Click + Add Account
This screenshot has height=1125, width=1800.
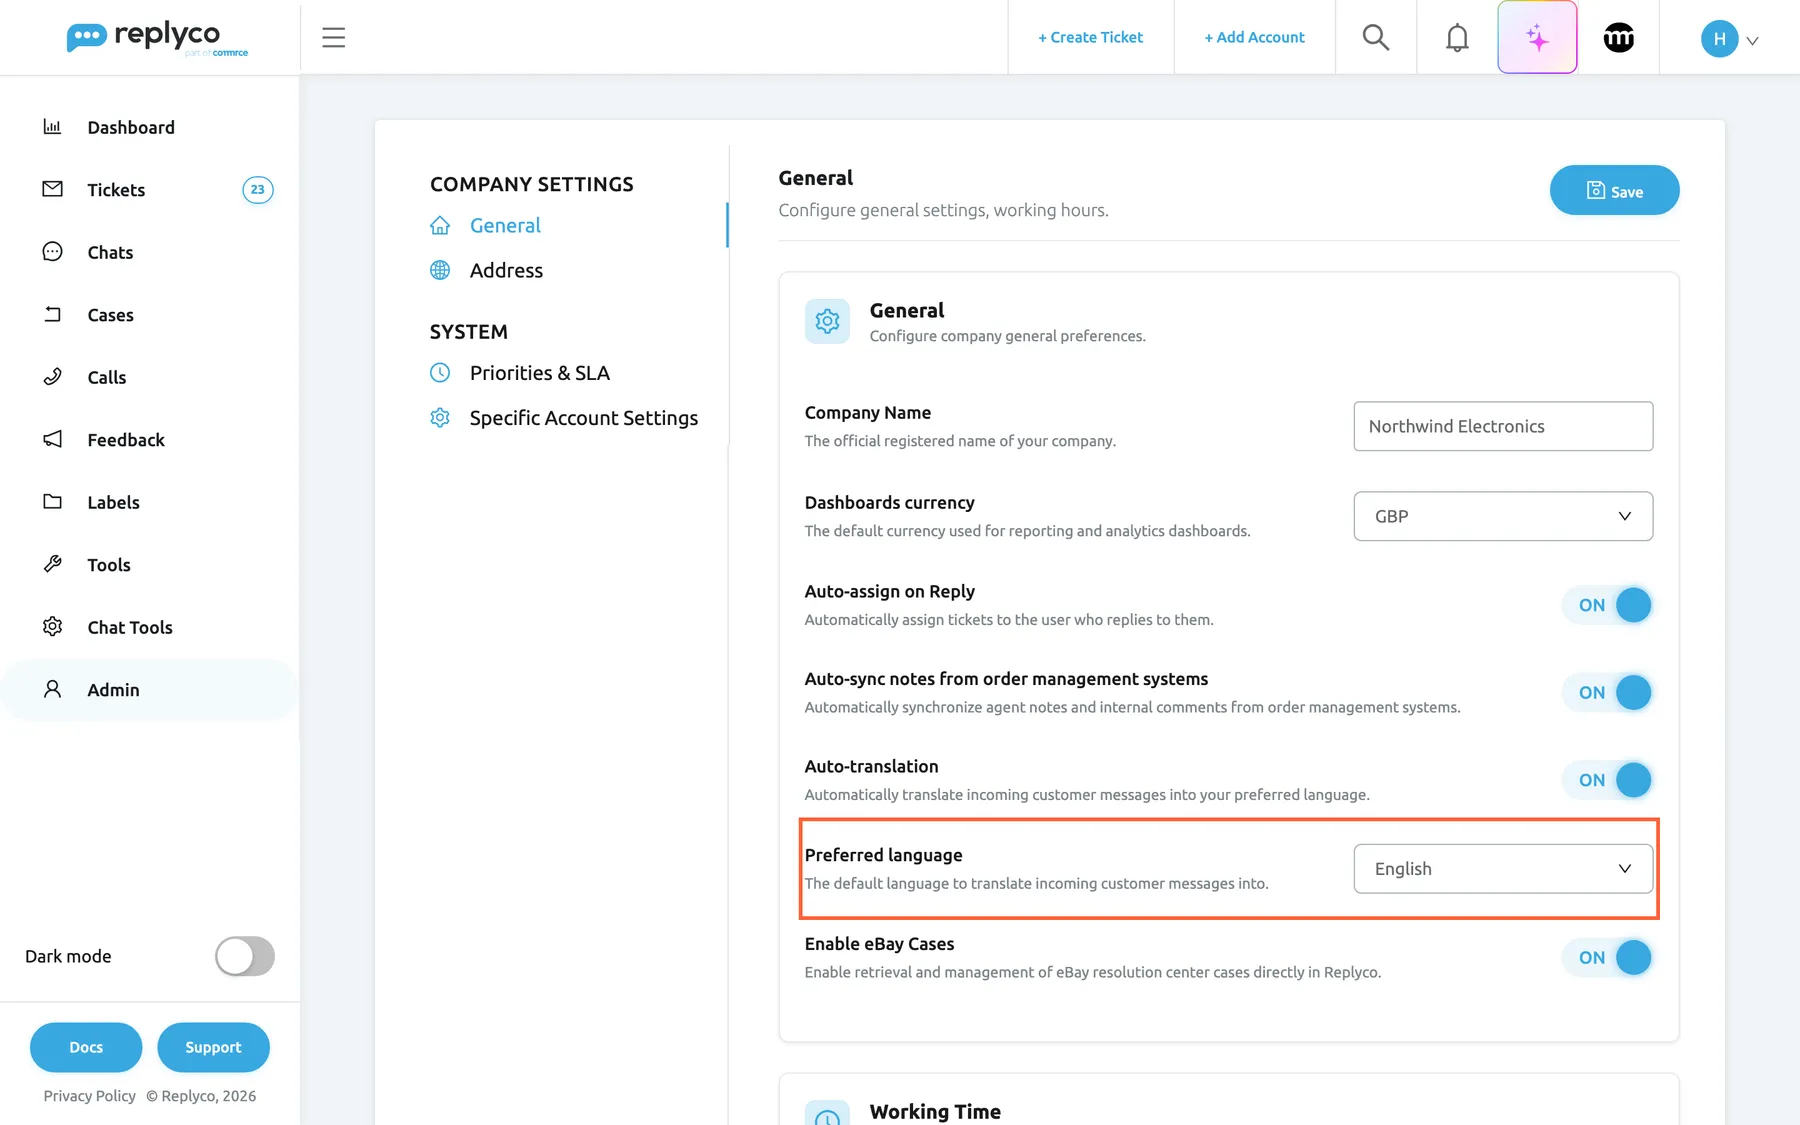pyautogui.click(x=1254, y=38)
